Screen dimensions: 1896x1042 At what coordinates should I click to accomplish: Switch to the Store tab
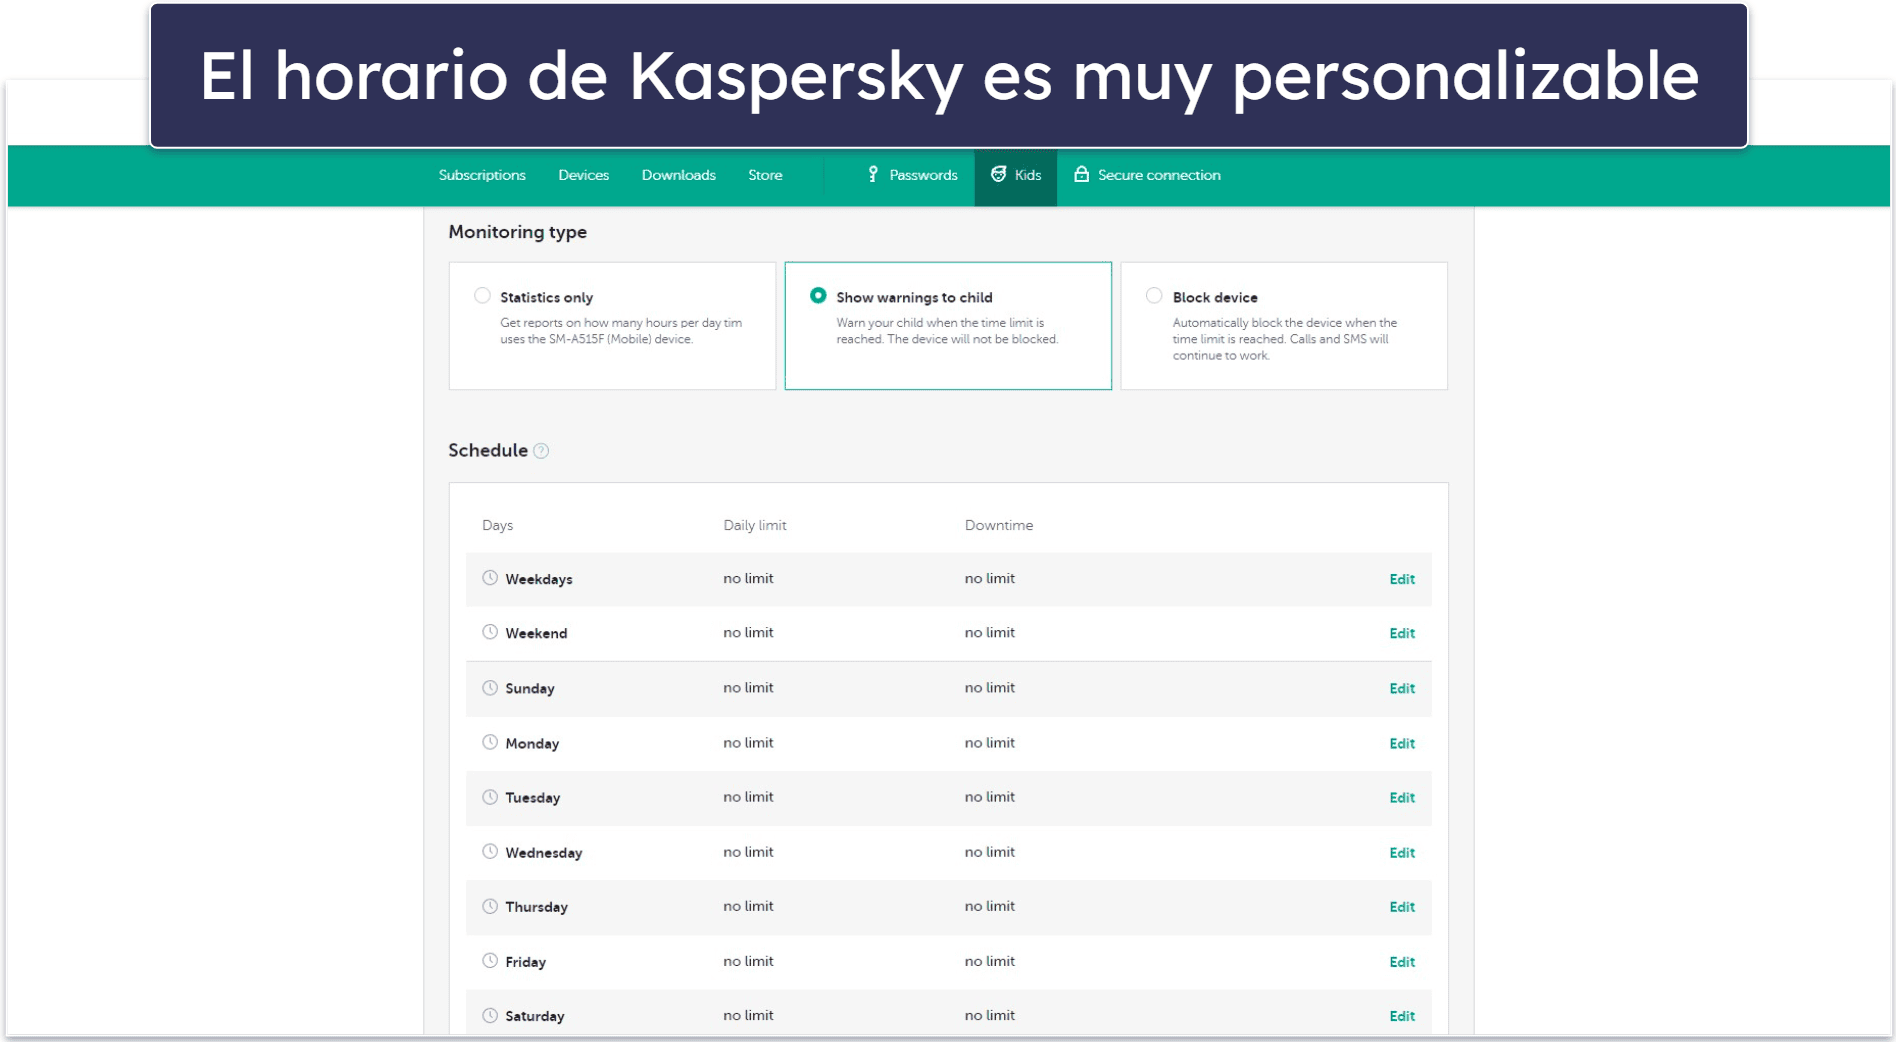pyautogui.click(x=765, y=175)
